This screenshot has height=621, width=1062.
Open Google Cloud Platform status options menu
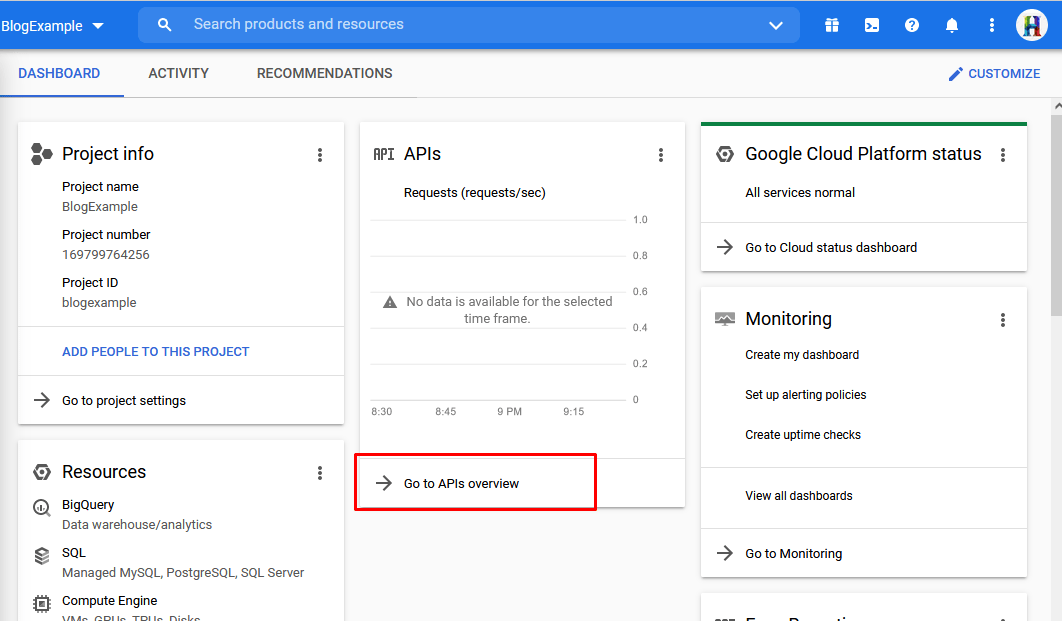click(x=1003, y=155)
